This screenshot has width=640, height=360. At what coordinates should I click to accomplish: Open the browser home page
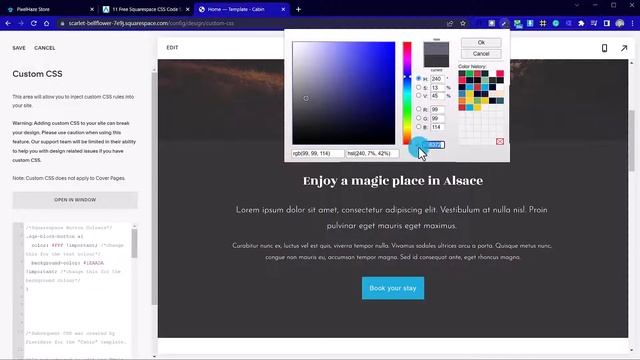tap(47, 23)
